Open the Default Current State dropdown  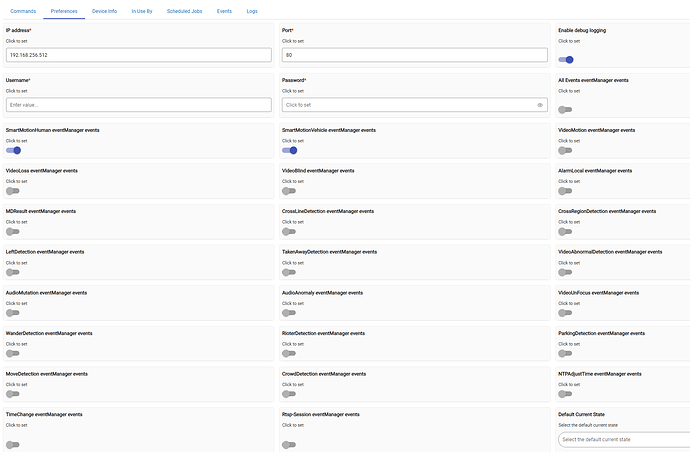coord(624,439)
